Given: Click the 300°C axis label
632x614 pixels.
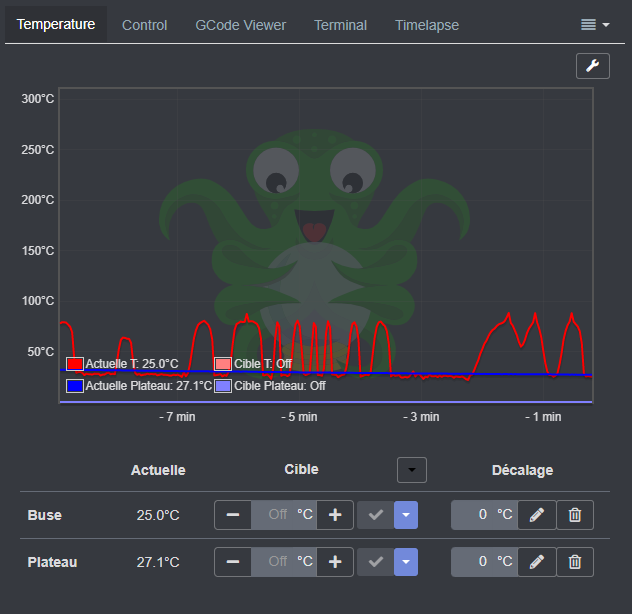Looking at the screenshot, I should [x=37, y=99].
